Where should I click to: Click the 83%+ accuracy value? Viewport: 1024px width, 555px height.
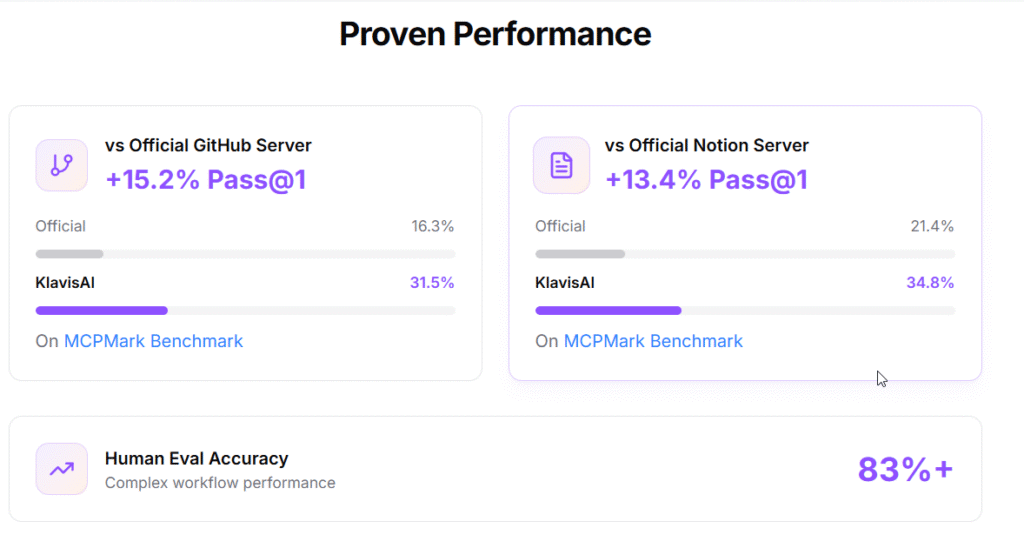(x=905, y=469)
